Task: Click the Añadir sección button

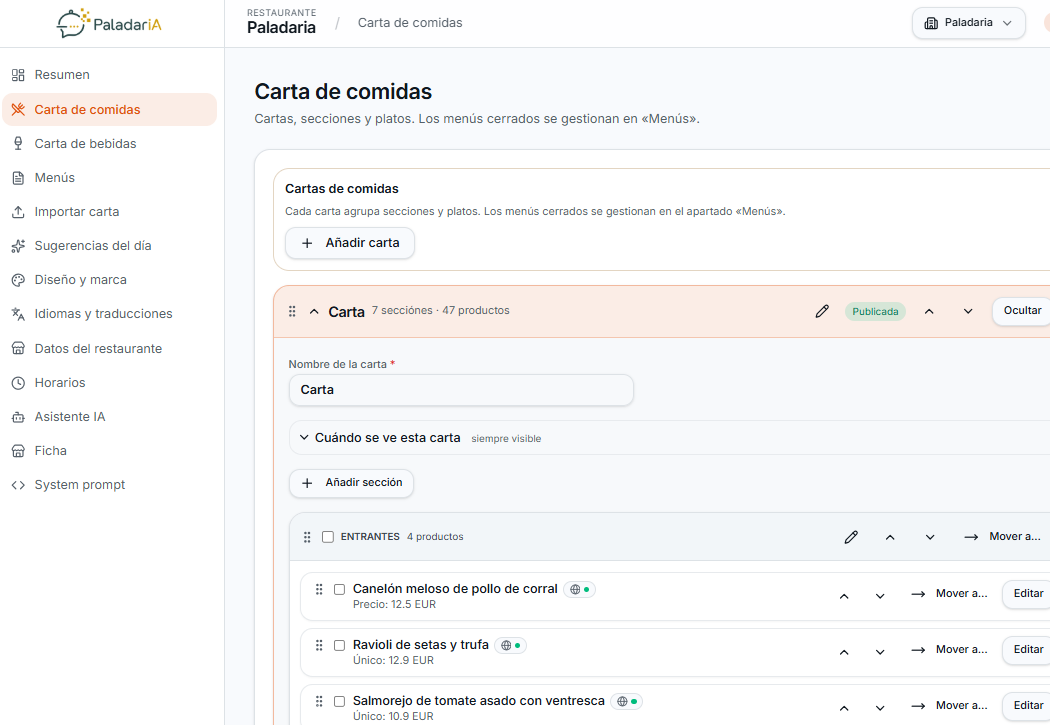Action: point(351,483)
